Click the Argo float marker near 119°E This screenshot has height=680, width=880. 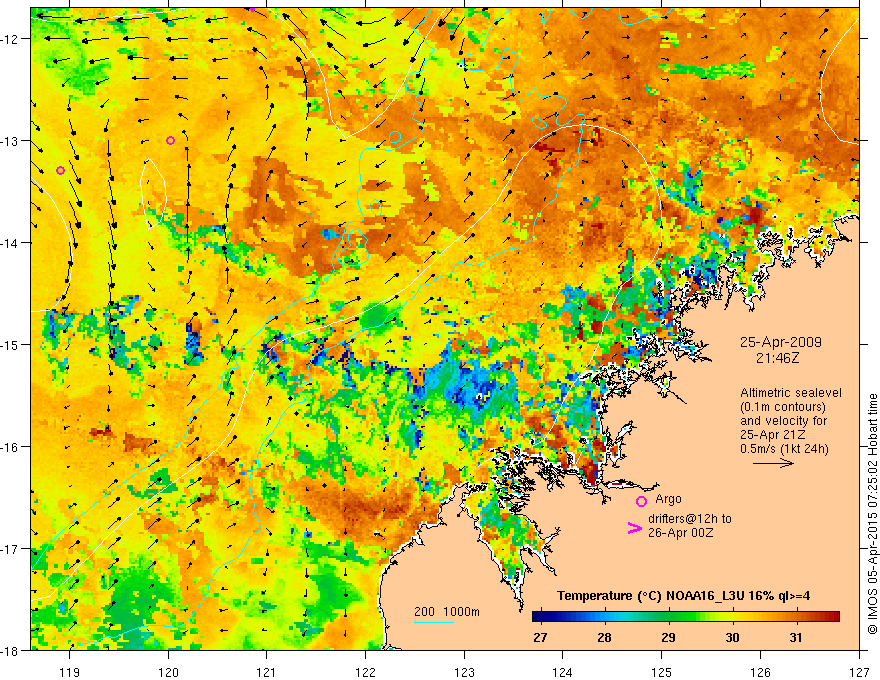click(61, 171)
